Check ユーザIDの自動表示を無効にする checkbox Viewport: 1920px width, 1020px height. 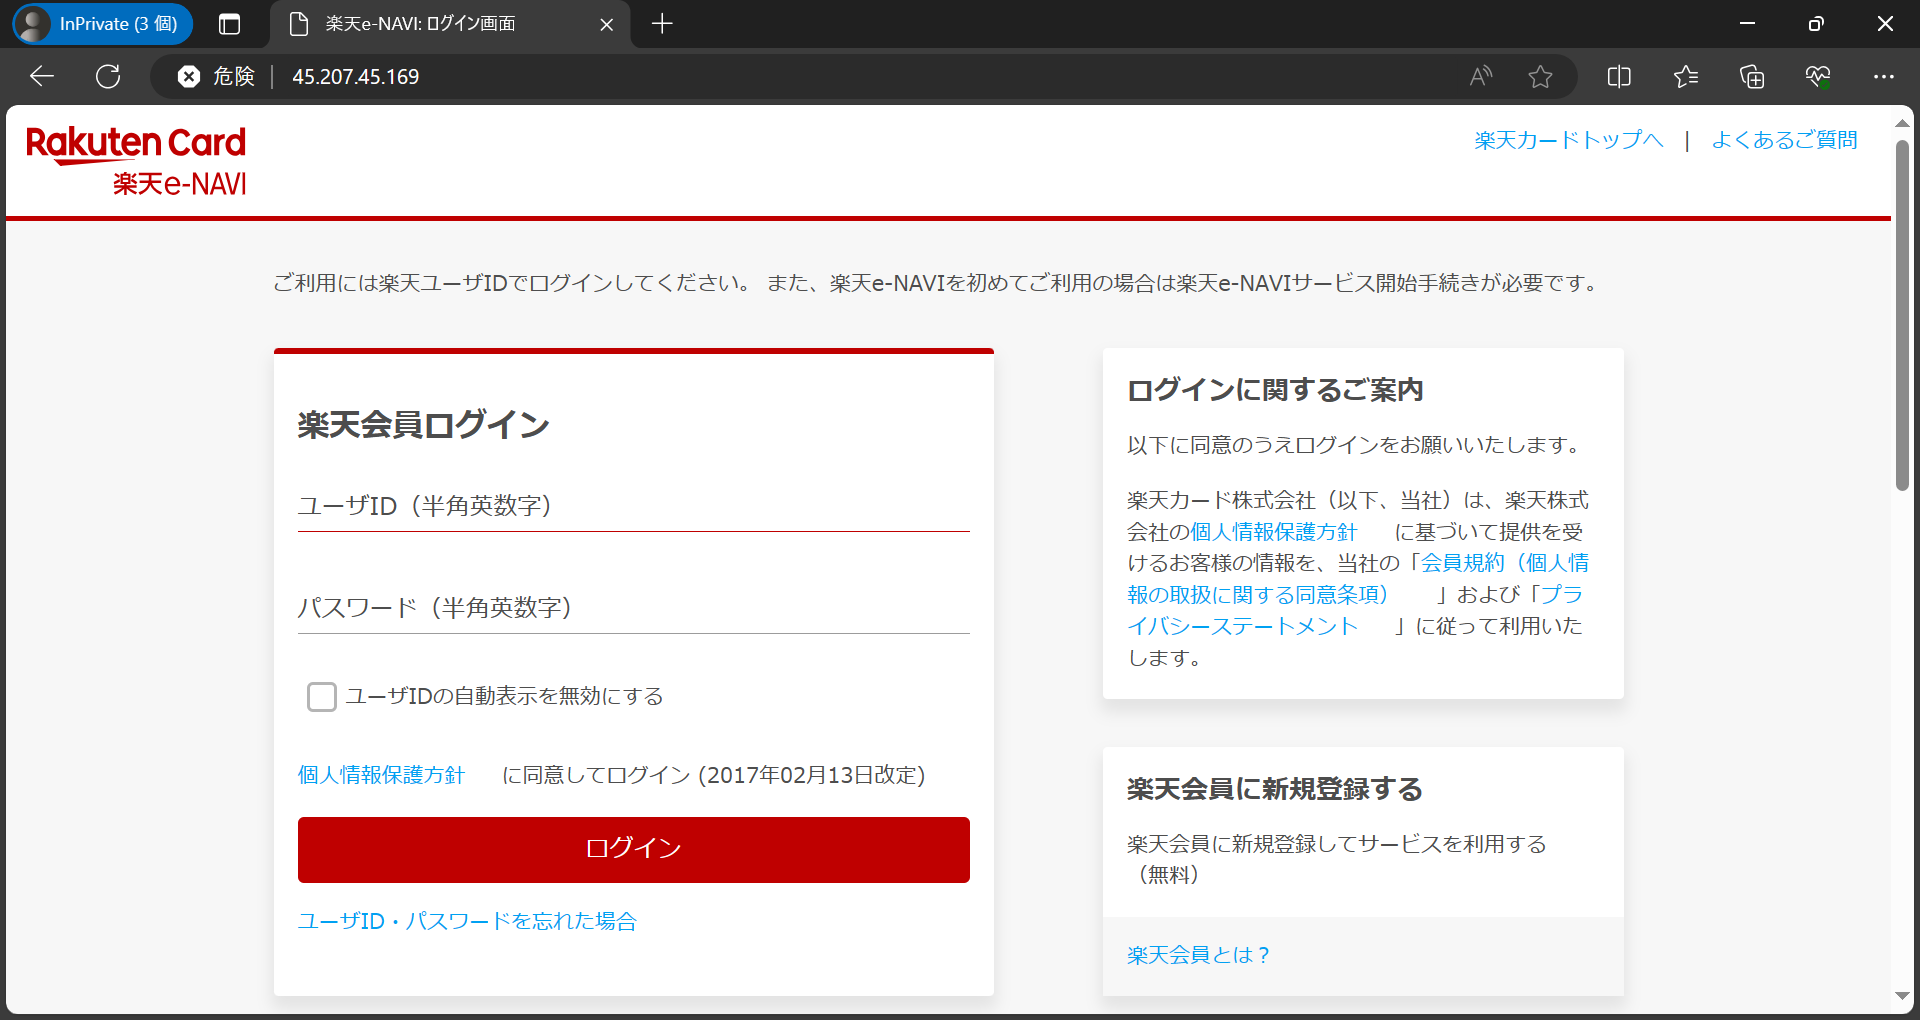(322, 697)
